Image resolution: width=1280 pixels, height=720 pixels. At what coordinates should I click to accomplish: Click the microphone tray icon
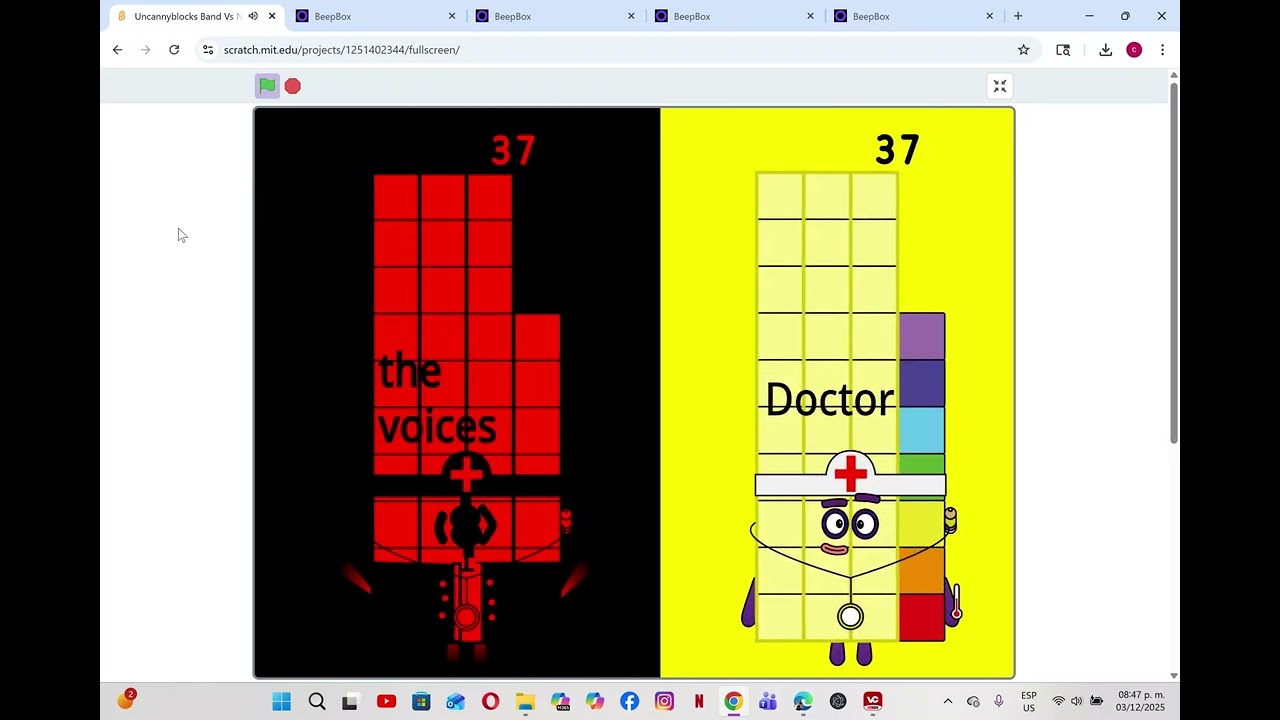pos(998,702)
